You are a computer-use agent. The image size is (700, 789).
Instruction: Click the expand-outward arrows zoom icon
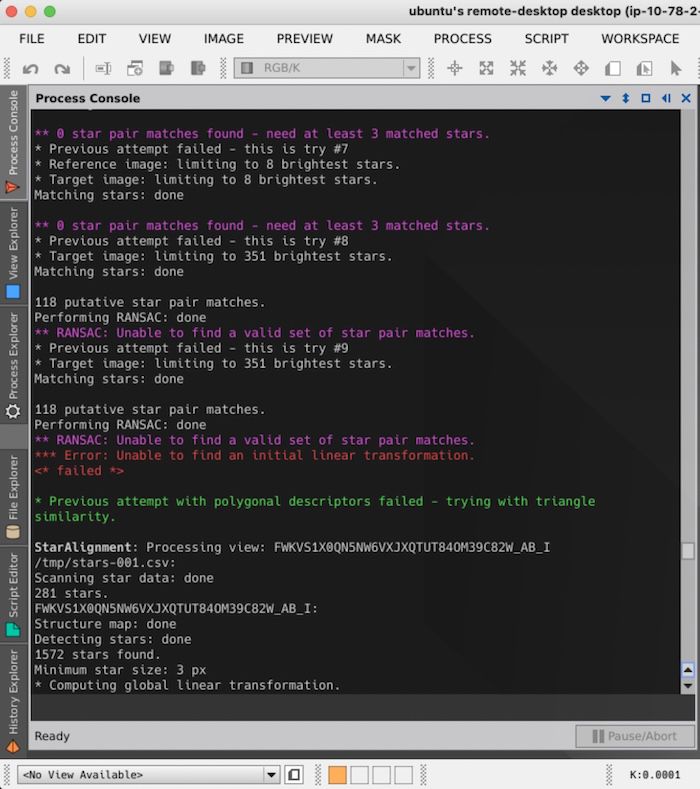[x=486, y=68]
